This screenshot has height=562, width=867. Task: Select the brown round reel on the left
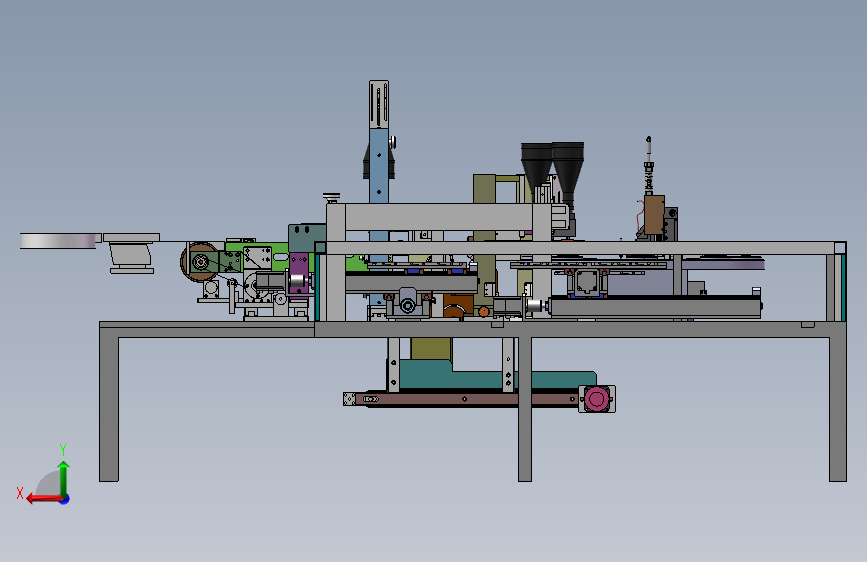[198, 262]
